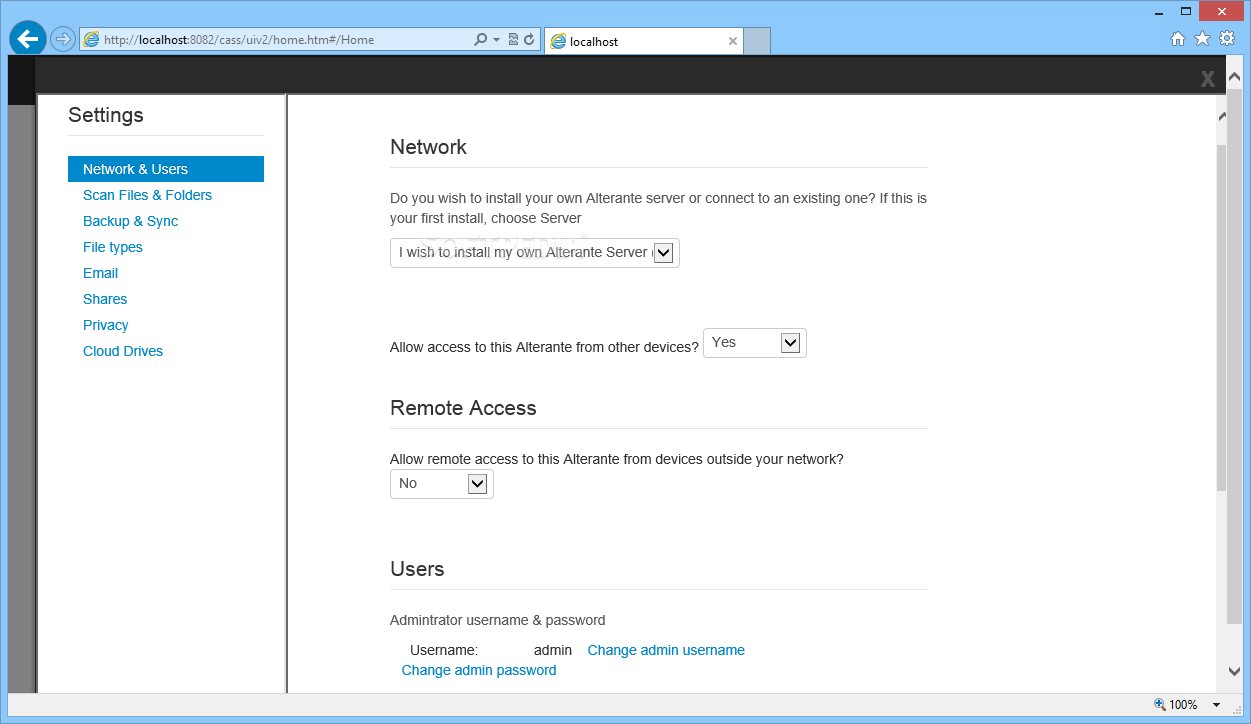This screenshot has width=1251, height=724.
Task: Open the Home icon in browser toolbar
Action: click(1178, 39)
